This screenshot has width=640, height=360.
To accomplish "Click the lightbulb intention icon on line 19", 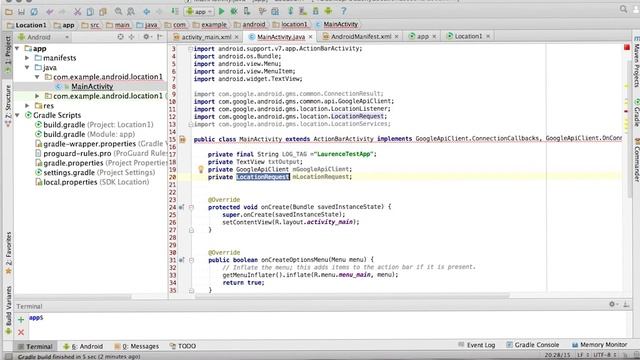I will [x=200, y=169].
